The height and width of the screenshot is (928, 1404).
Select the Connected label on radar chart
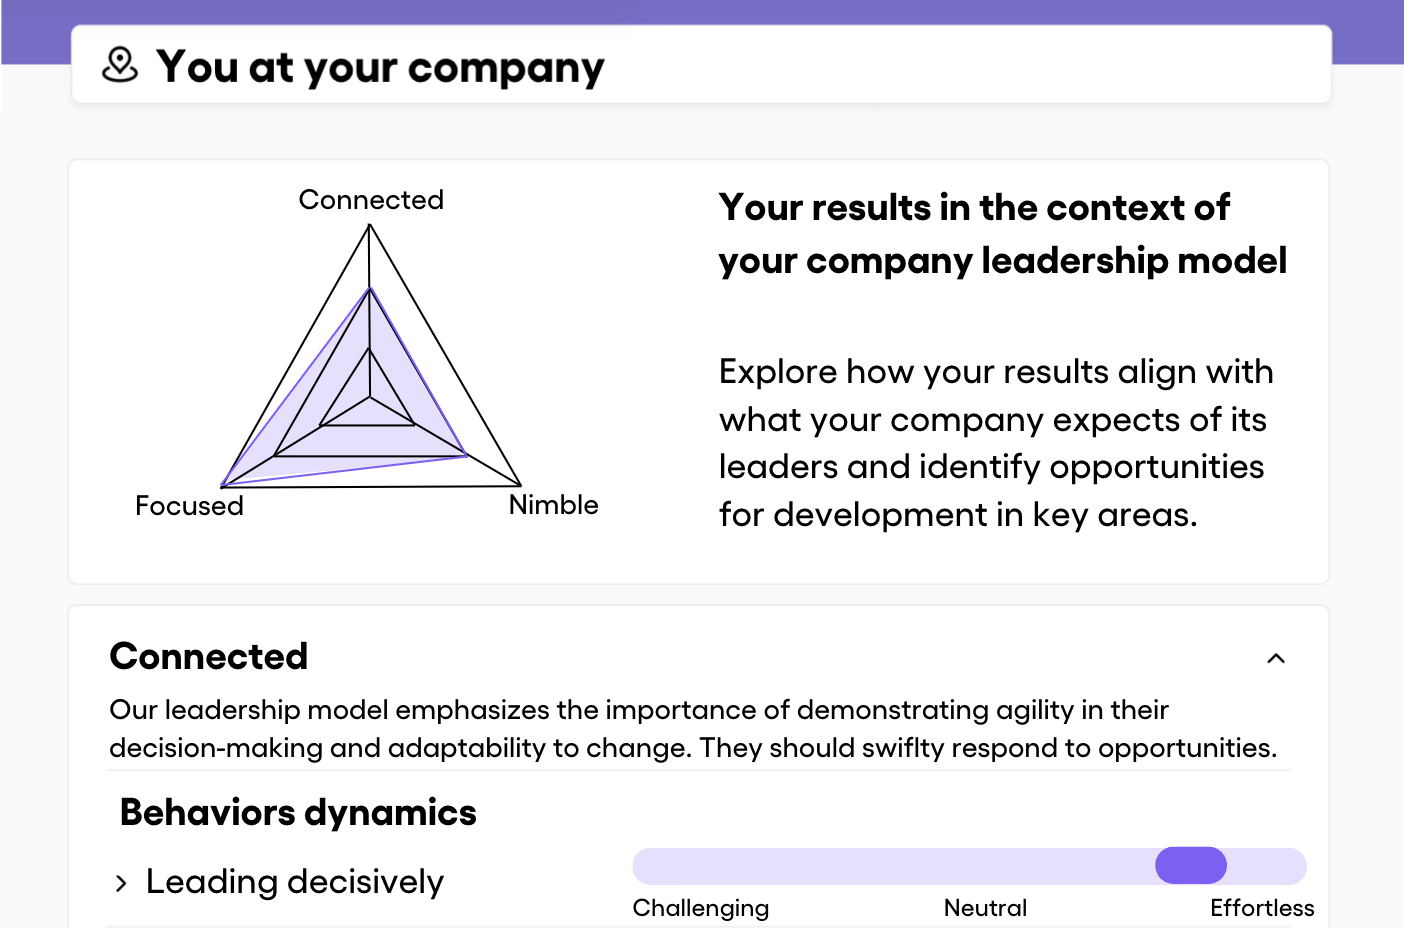pos(371,200)
